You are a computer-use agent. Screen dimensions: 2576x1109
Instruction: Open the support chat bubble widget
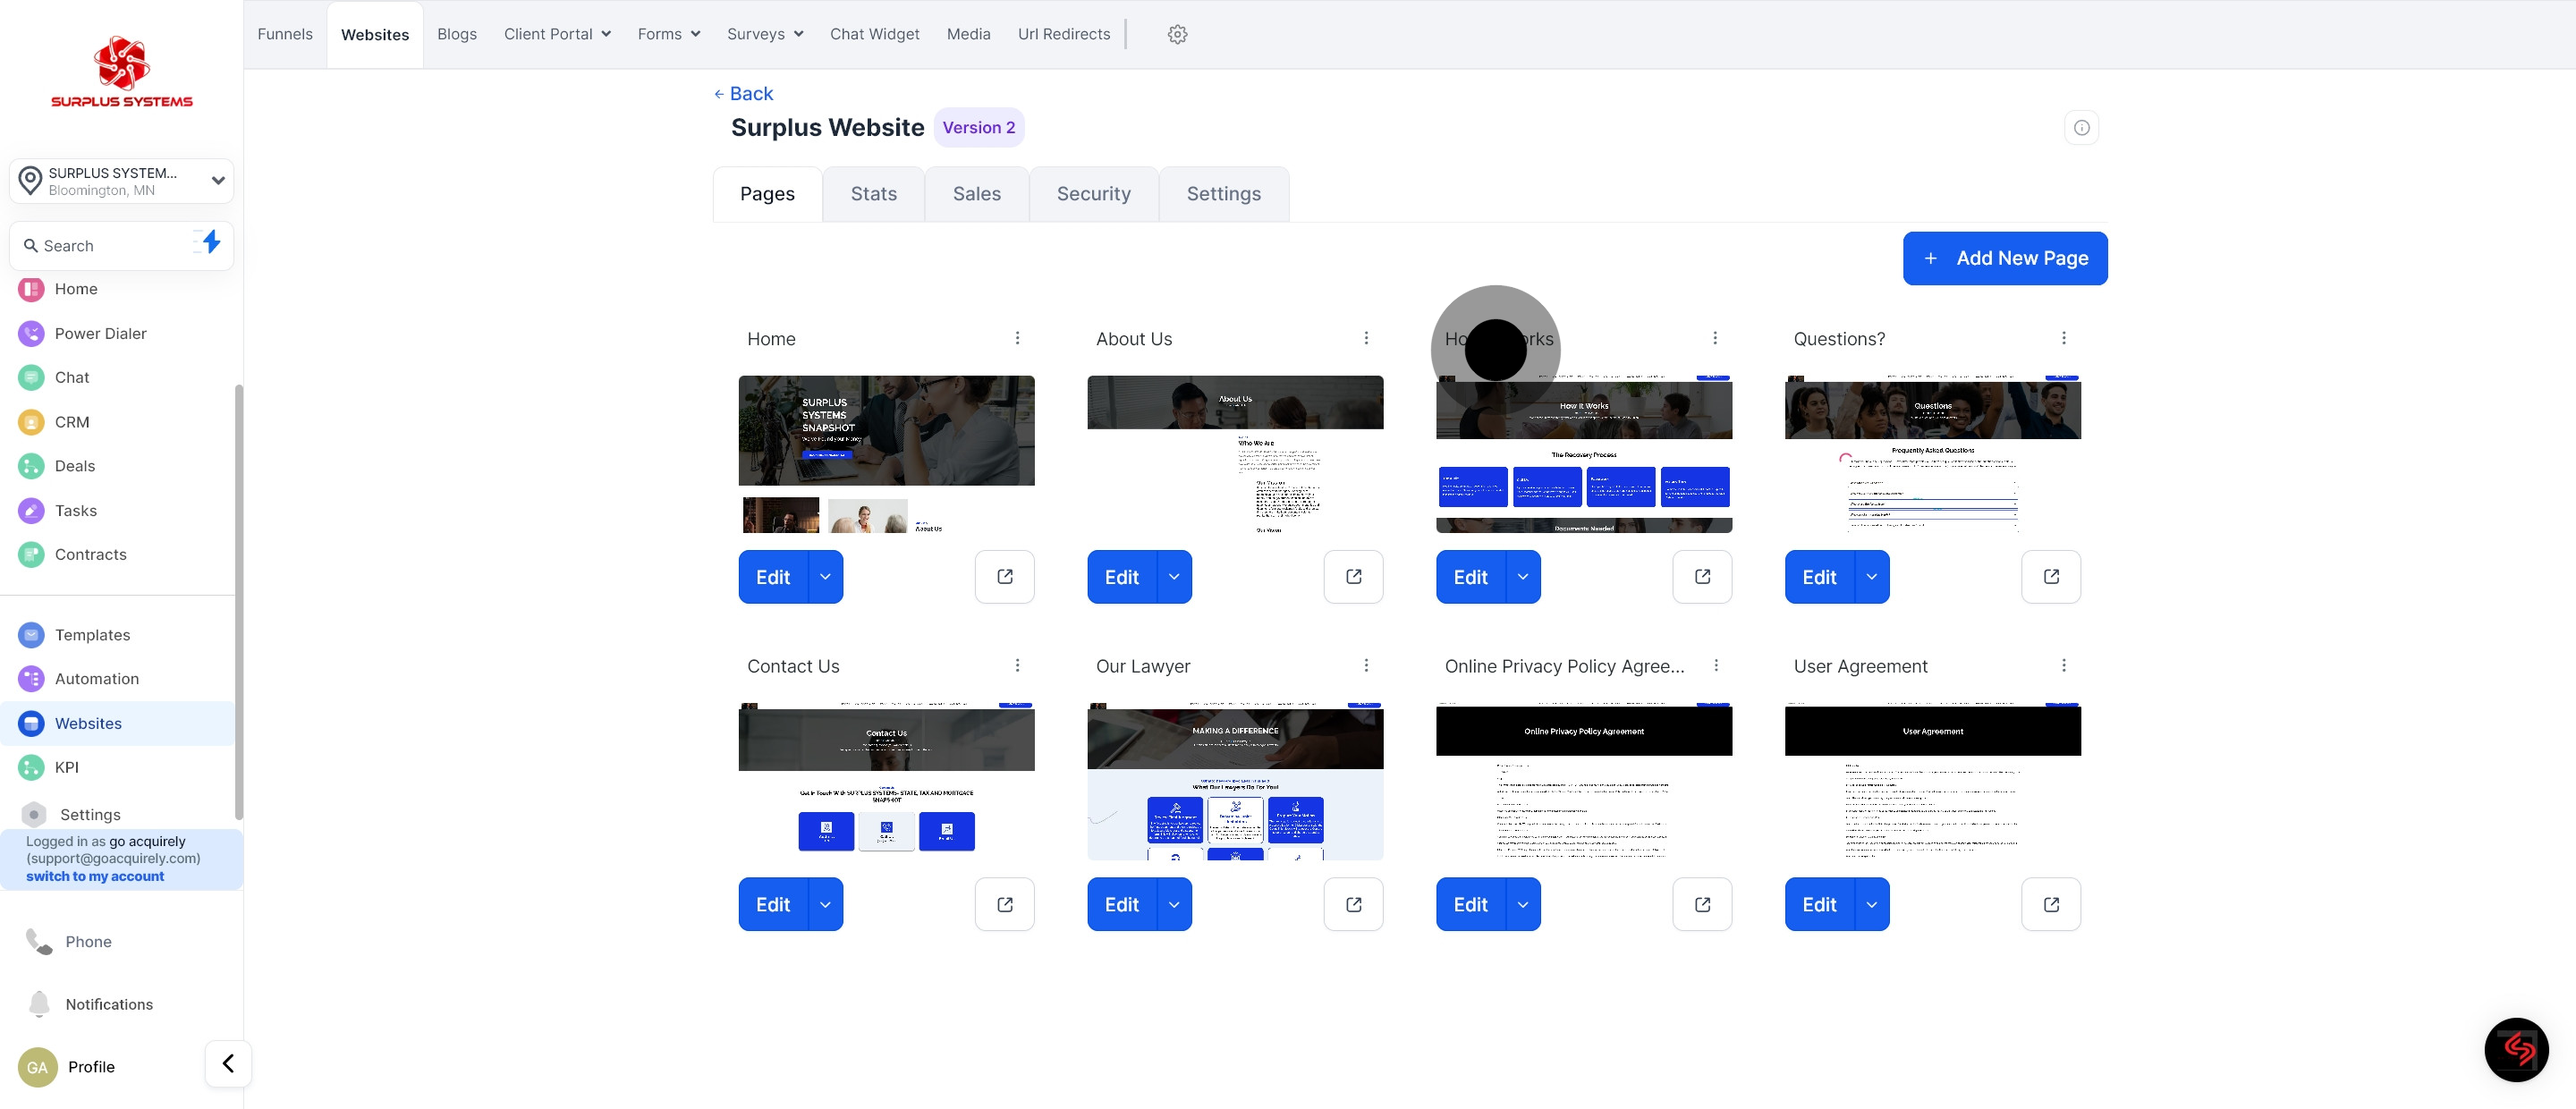tap(2516, 1049)
